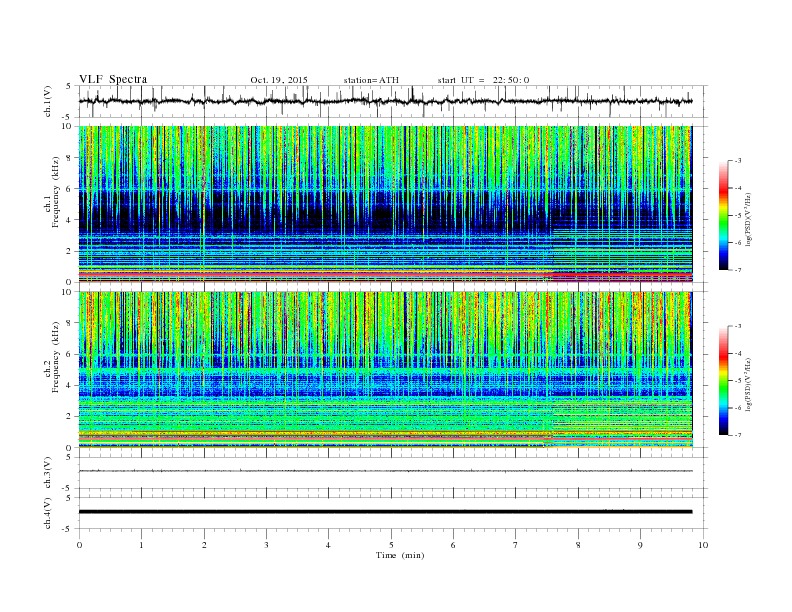Click the ch.1 PSD color bar
This screenshot has height=612, width=792.
(x=723, y=215)
